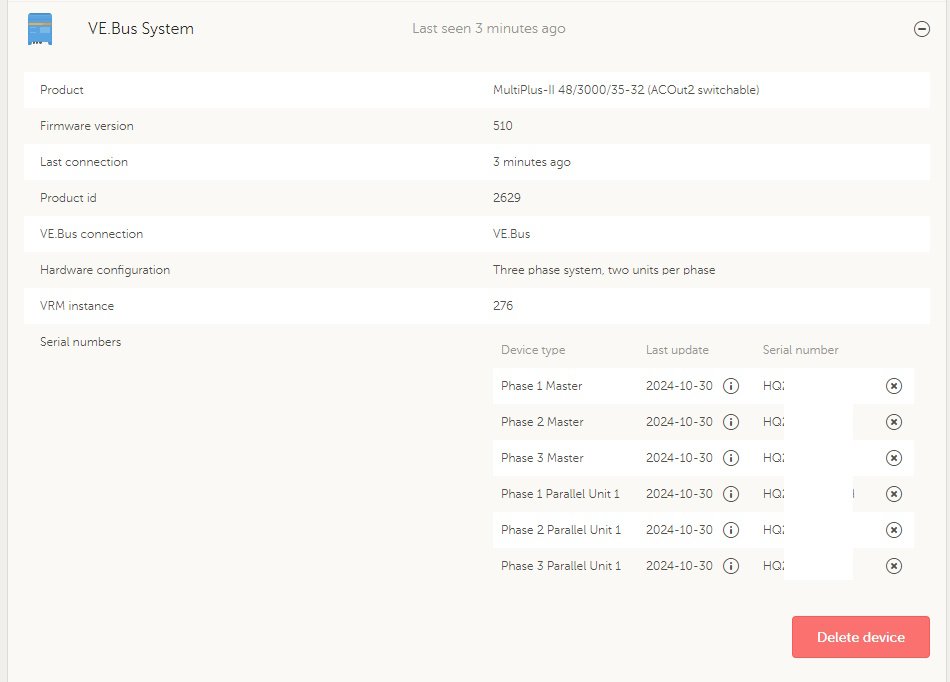950x682 pixels.
Task: Show info for Phase 3 Parallel Unit 1
Action: (731, 566)
